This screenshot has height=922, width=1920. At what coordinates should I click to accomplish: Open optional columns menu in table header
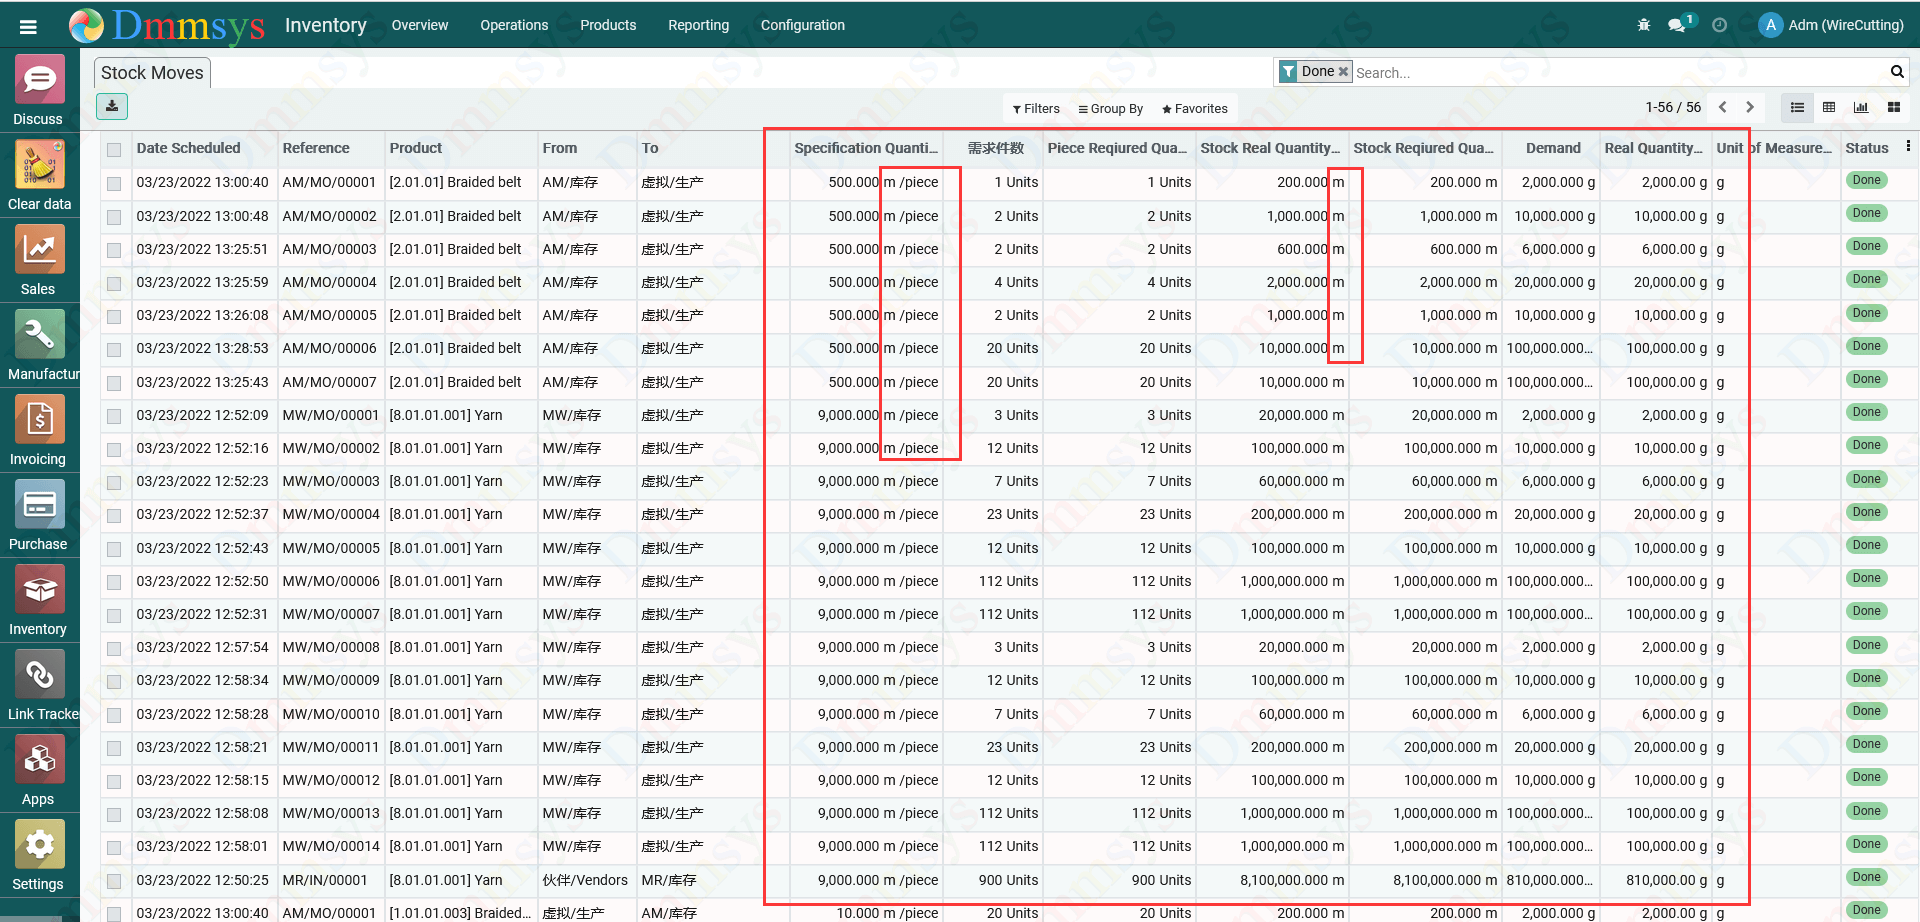[x=1908, y=146]
